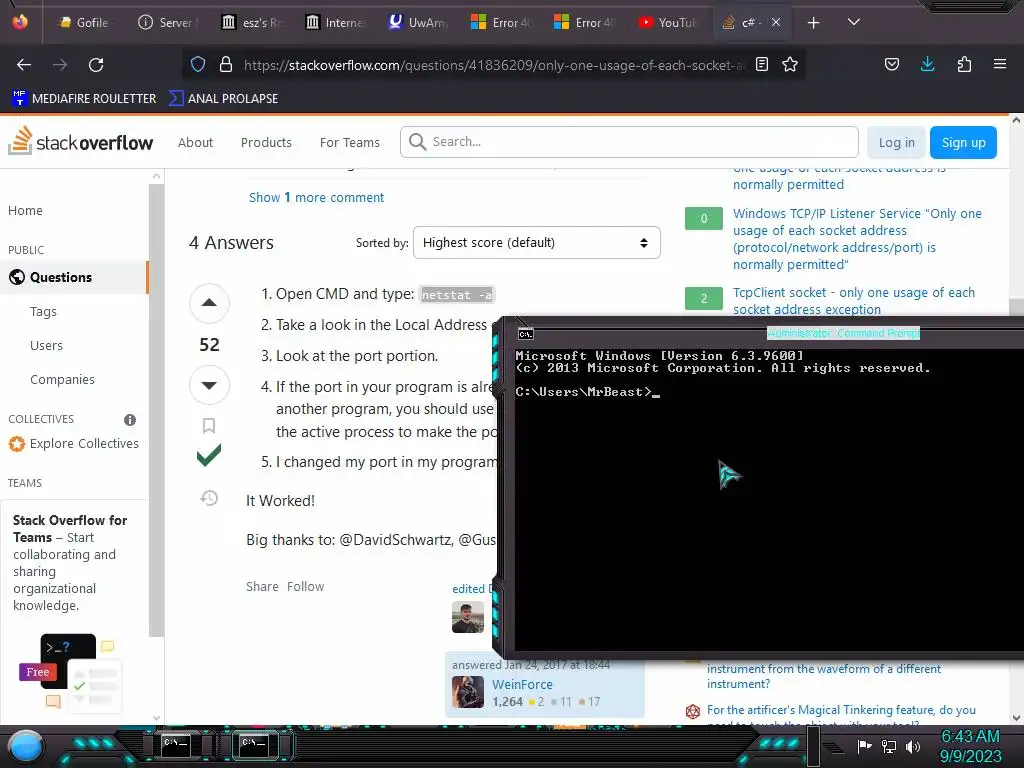
Task: Switch to the esz's tab
Action: coord(251,23)
